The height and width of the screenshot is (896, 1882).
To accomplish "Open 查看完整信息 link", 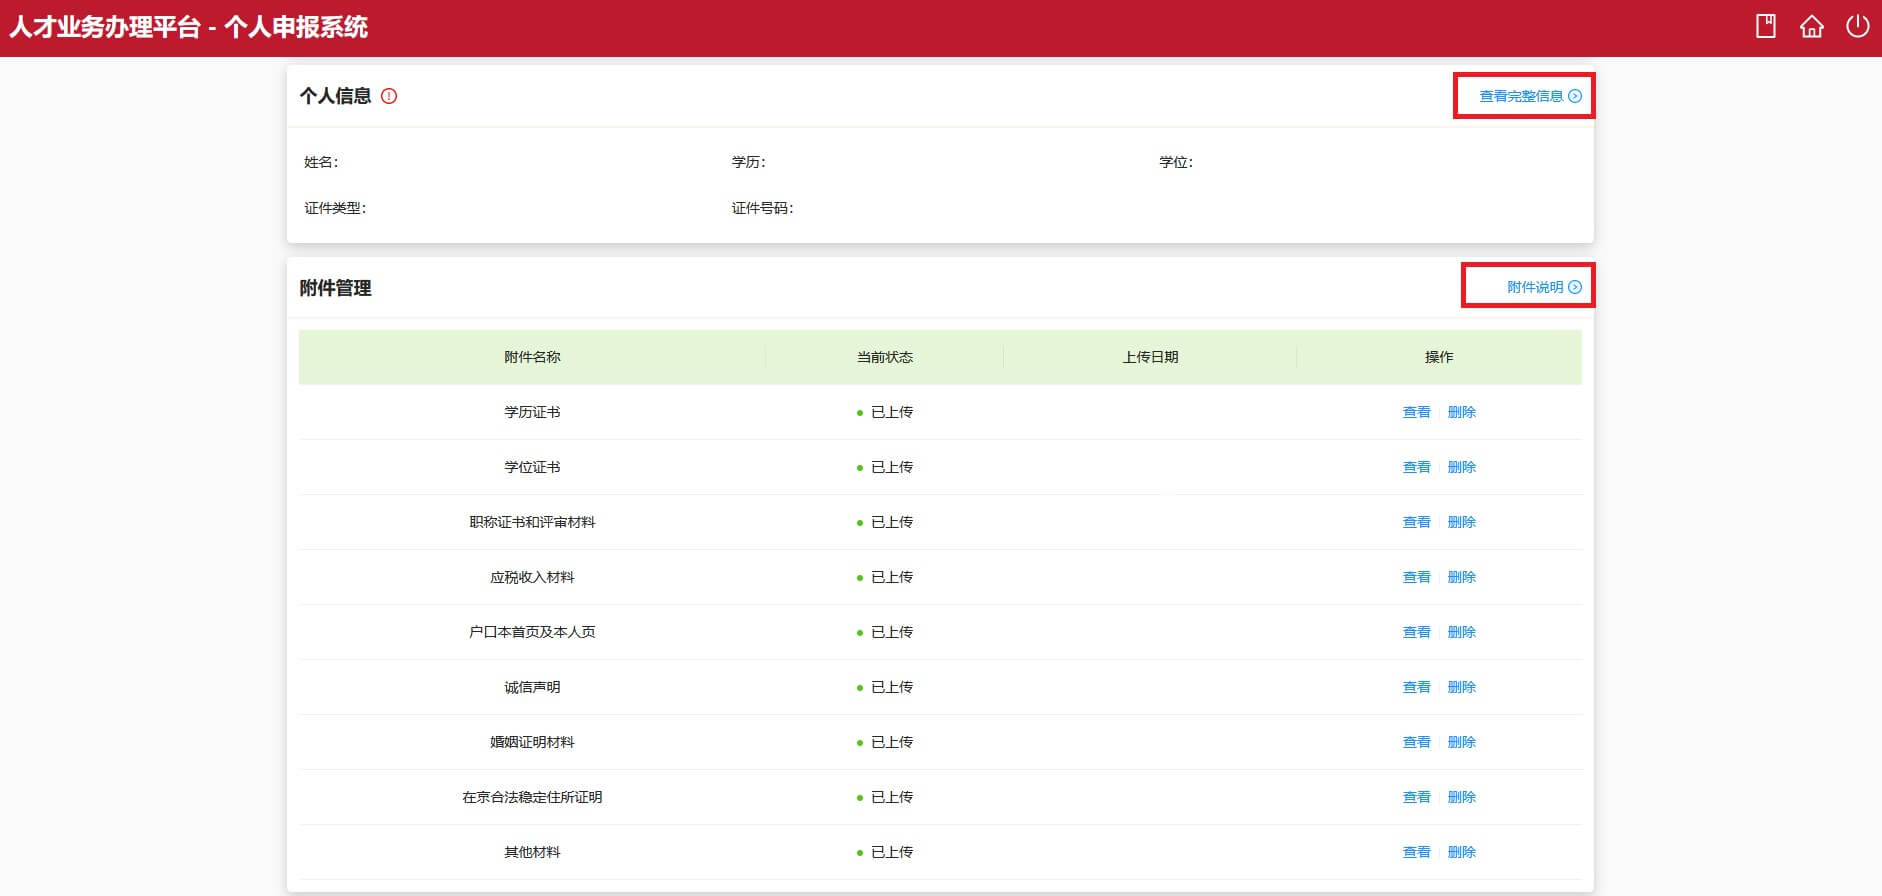I will 1529,96.
